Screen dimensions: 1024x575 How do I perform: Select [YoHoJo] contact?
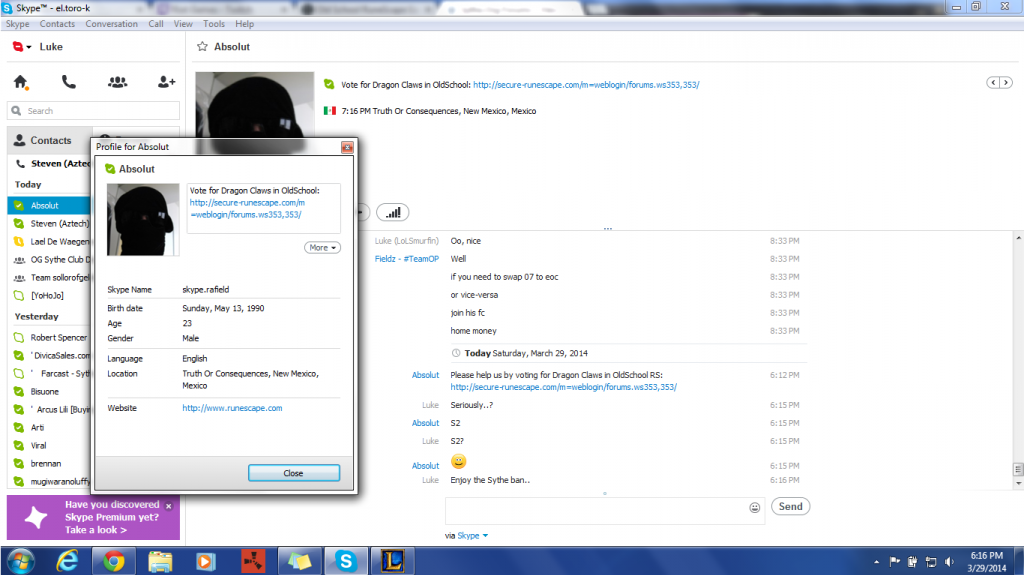pos(50,295)
